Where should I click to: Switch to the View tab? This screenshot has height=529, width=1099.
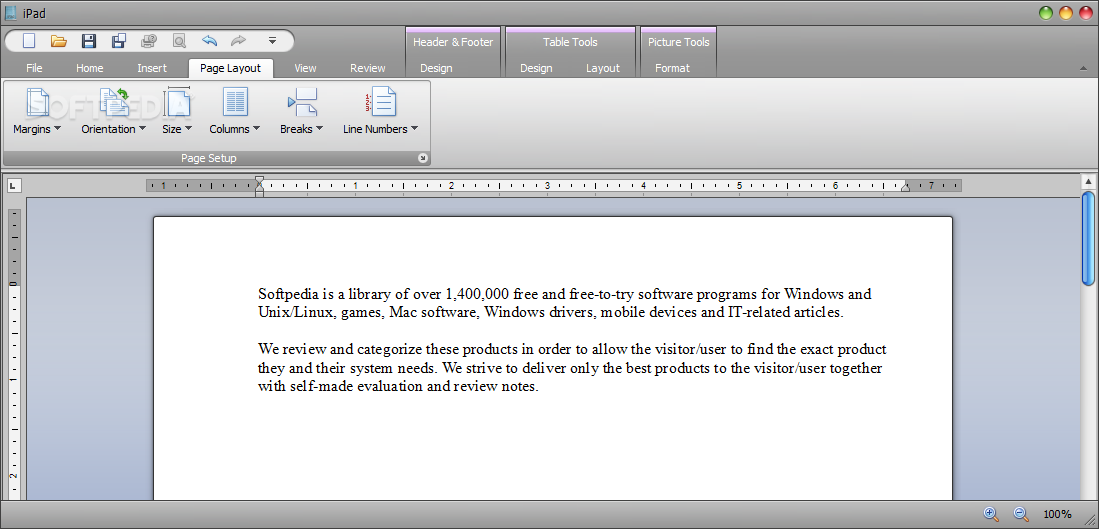click(x=306, y=68)
